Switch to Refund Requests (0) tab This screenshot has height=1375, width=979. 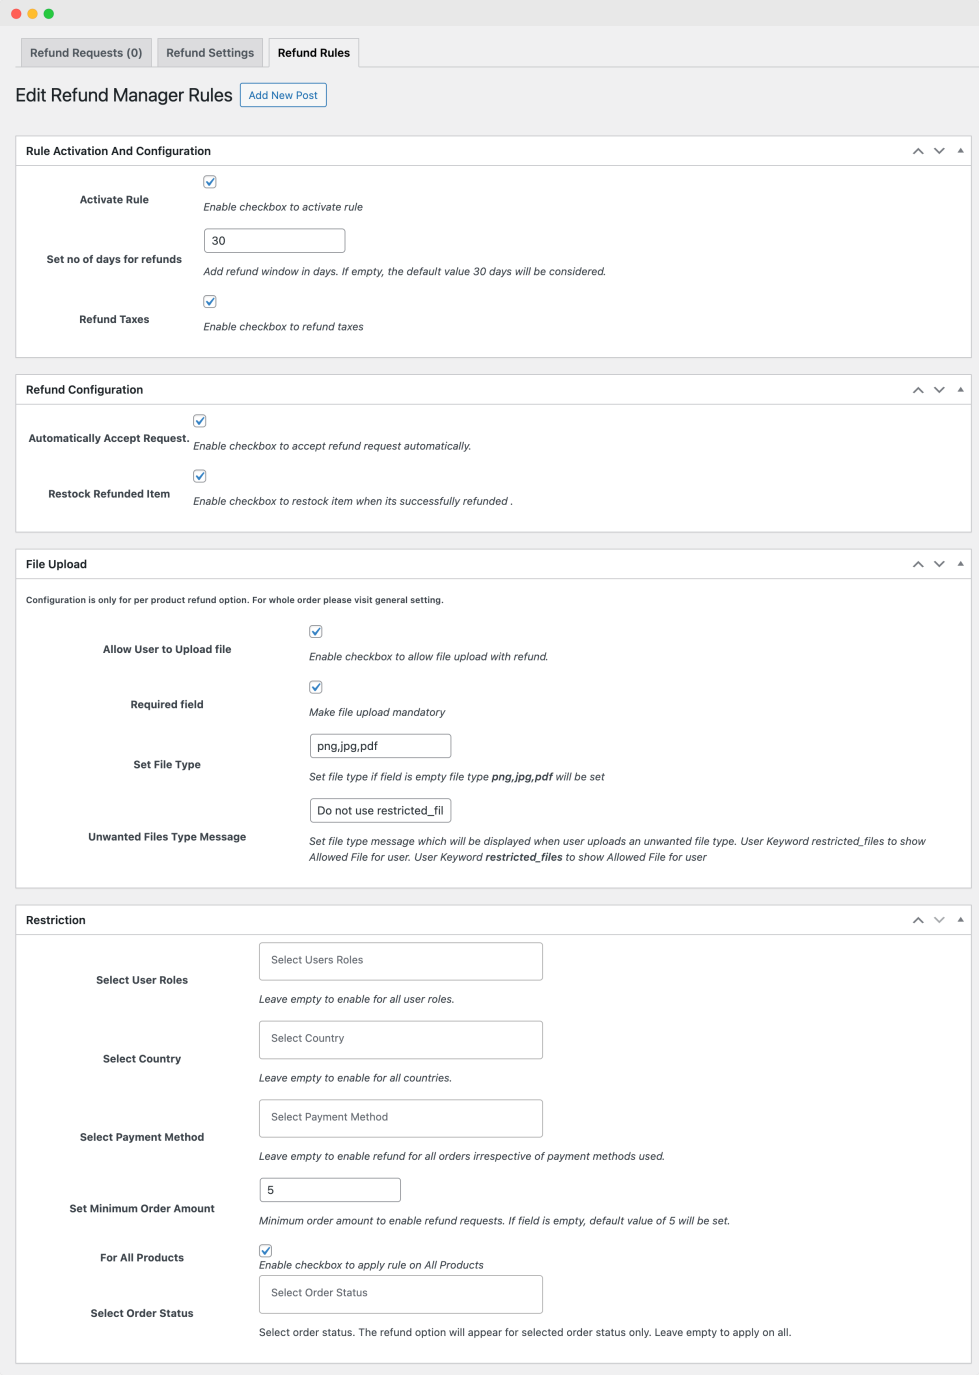pyautogui.click(x=86, y=53)
